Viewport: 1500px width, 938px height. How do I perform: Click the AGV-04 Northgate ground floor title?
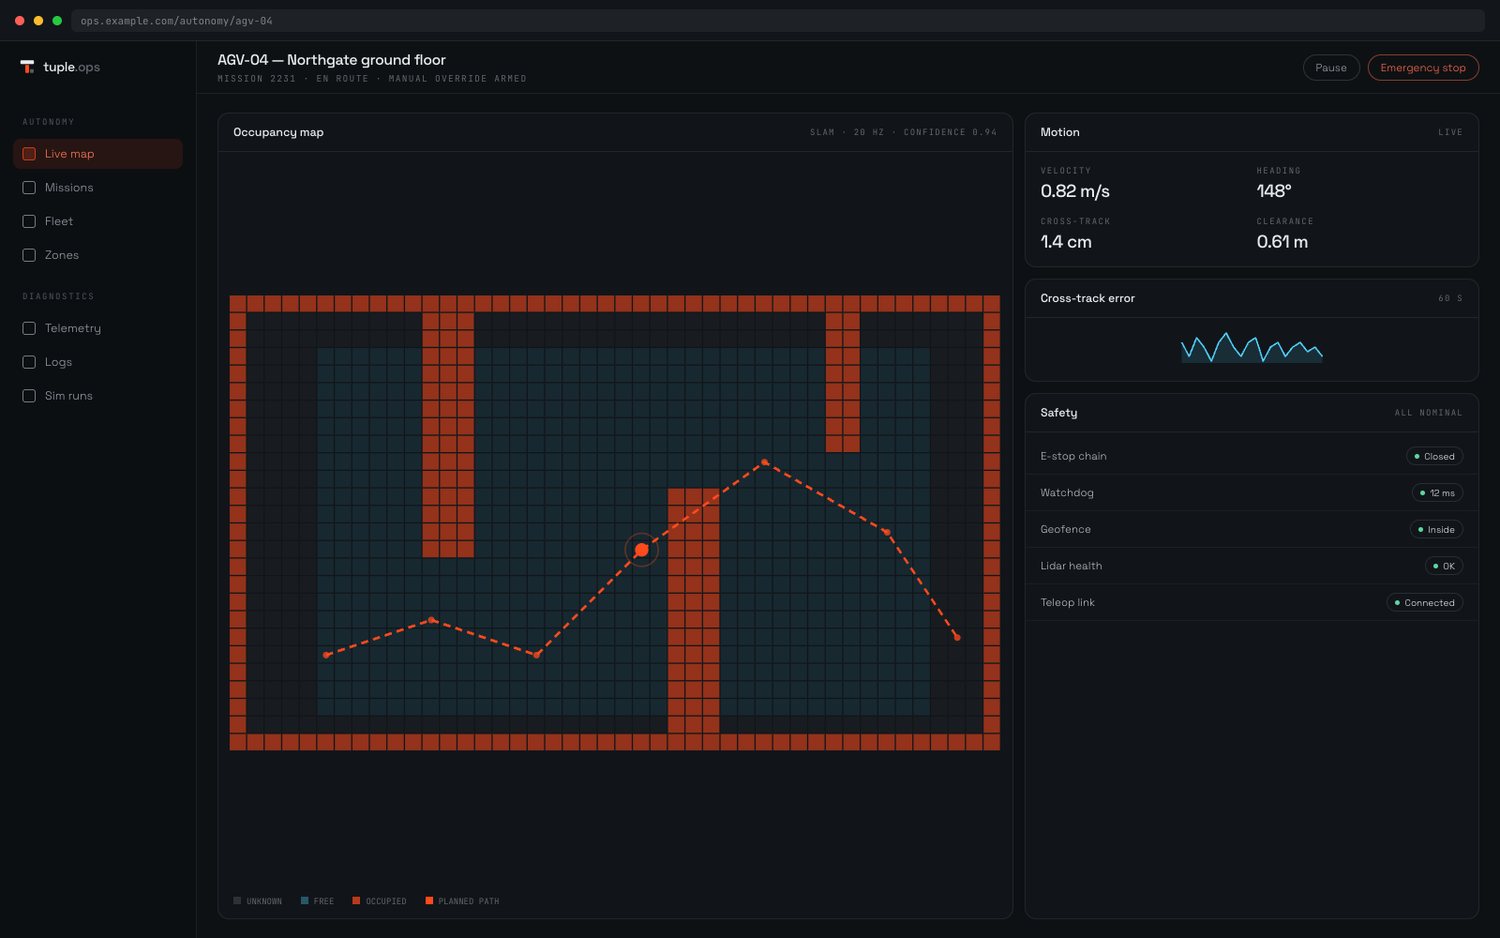[332, 60]
